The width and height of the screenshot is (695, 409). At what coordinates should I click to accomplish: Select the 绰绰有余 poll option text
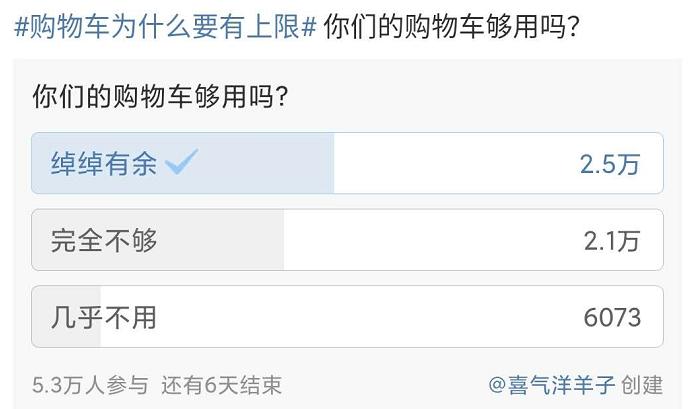coord(104,164)
